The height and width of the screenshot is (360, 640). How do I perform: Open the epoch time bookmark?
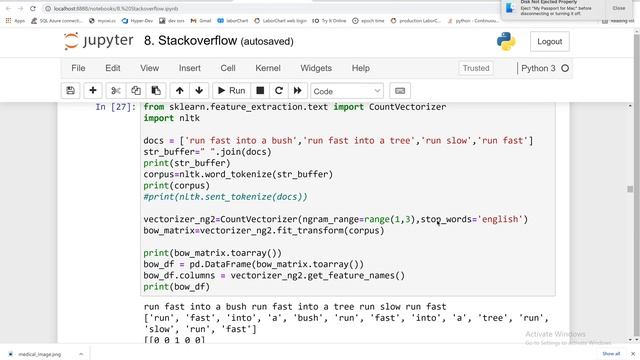[368, 20]
